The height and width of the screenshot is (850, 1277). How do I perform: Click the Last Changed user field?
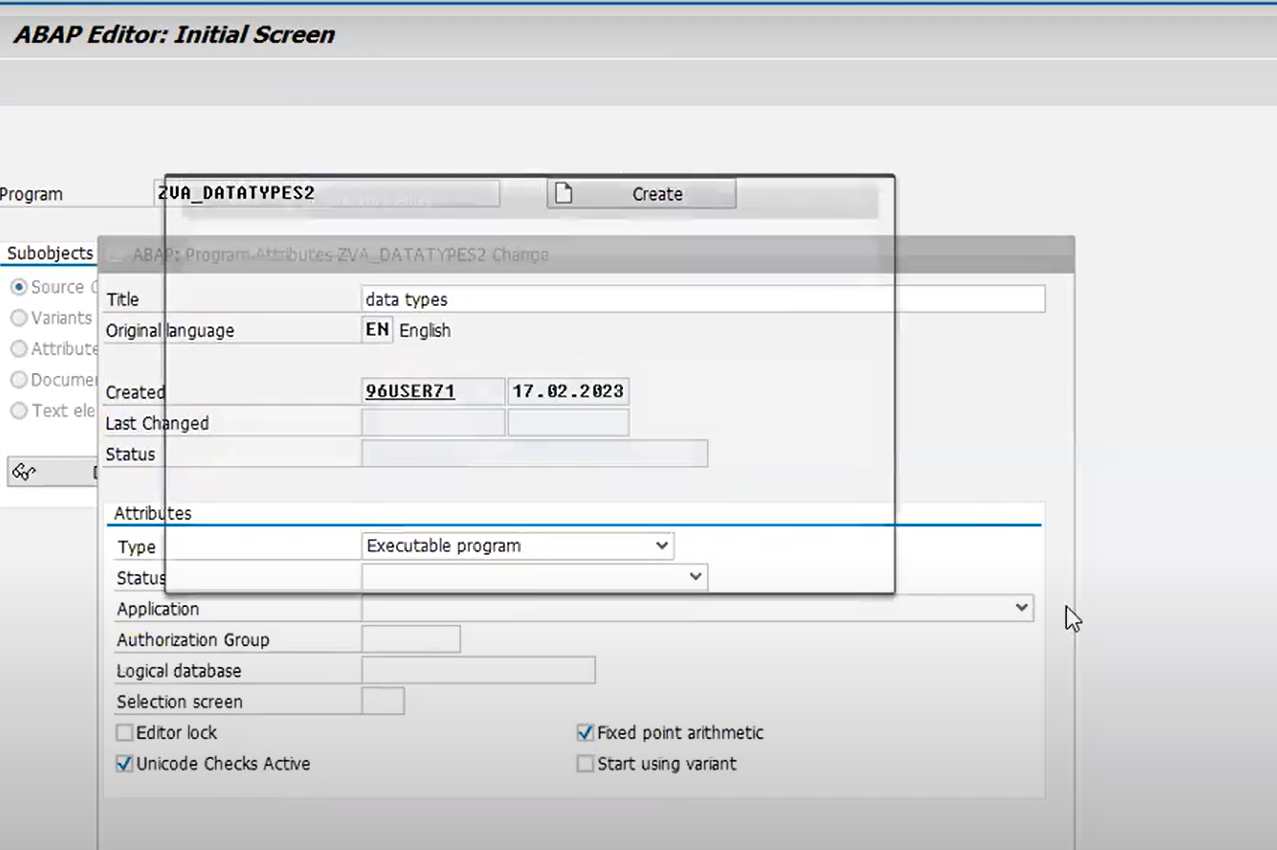pyautogui.click(x=433, y=423)
